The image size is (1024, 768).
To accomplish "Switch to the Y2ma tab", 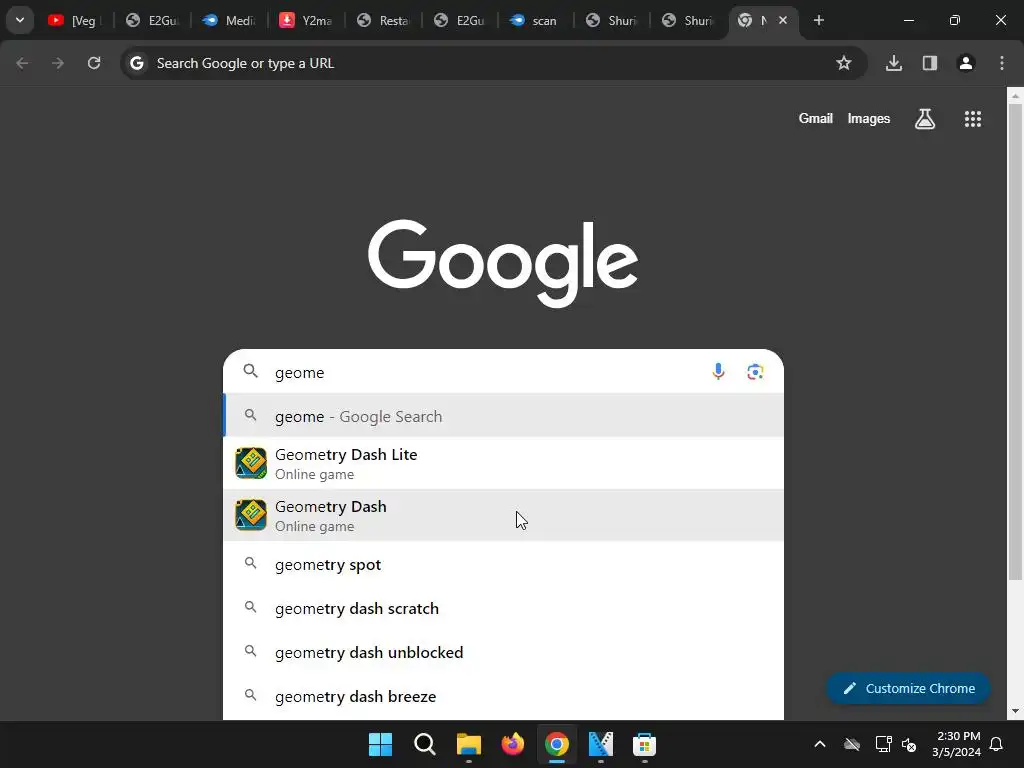I will [306, 20].
